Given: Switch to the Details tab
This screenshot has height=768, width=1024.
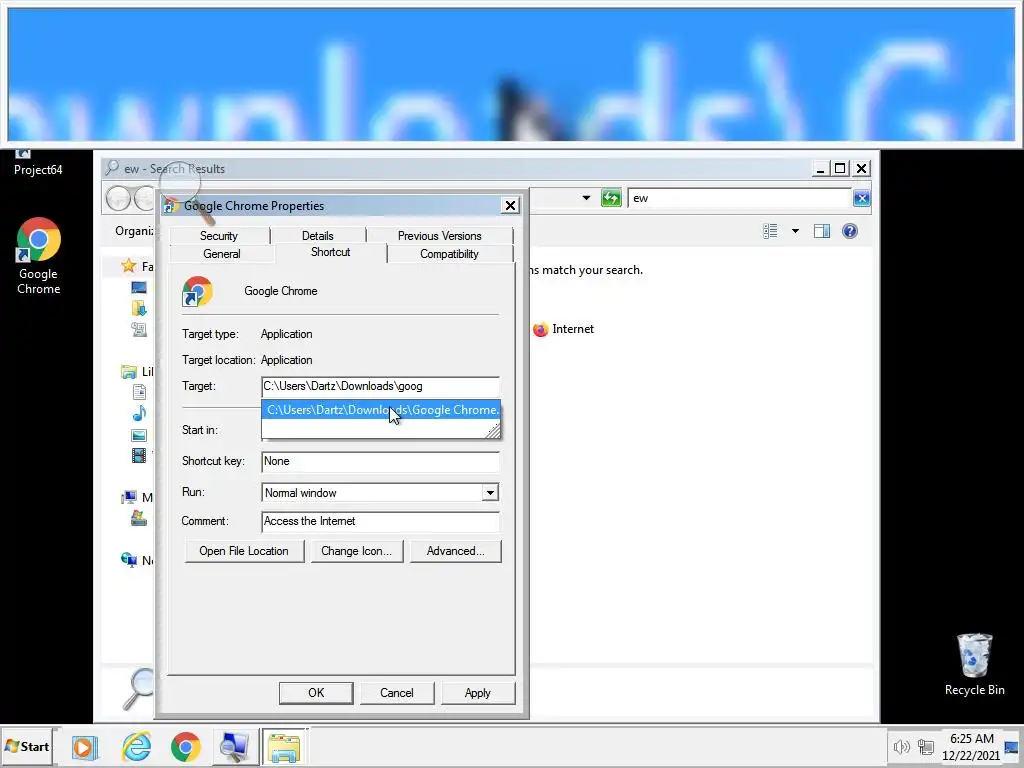Looking at the screenshot, I should point(317,236).
